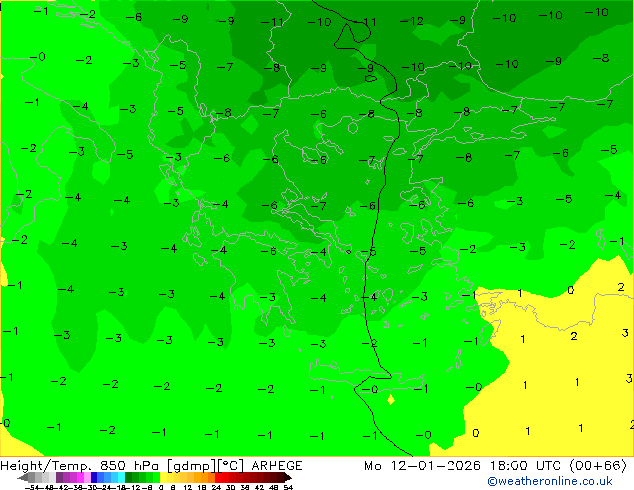Click the gray left arrow end of legend

(23, 478)
